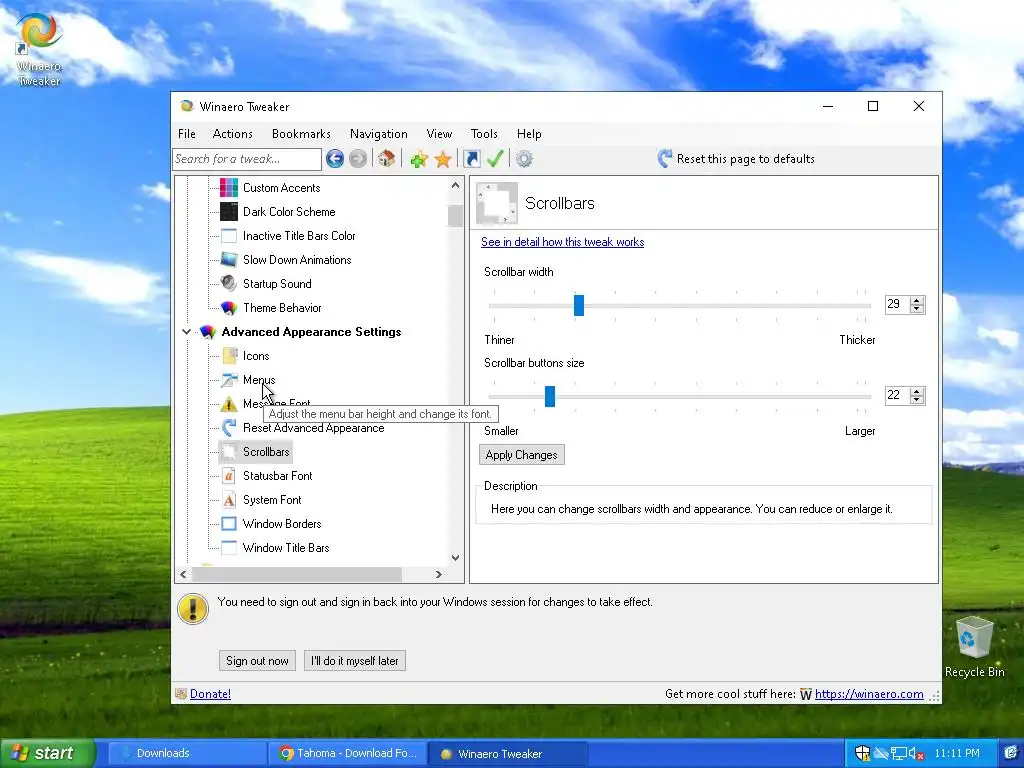Open bookmarks with the yellow star icon
Screen dimensions: 1024x768
pos(443,159)
